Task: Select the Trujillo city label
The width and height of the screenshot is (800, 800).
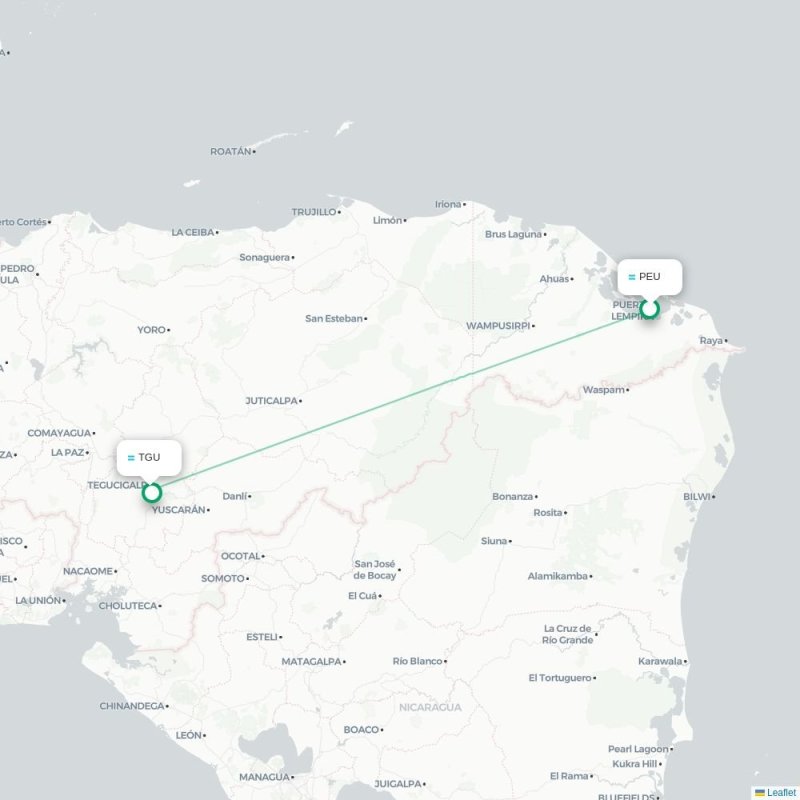Action: (x=314, y=212)
